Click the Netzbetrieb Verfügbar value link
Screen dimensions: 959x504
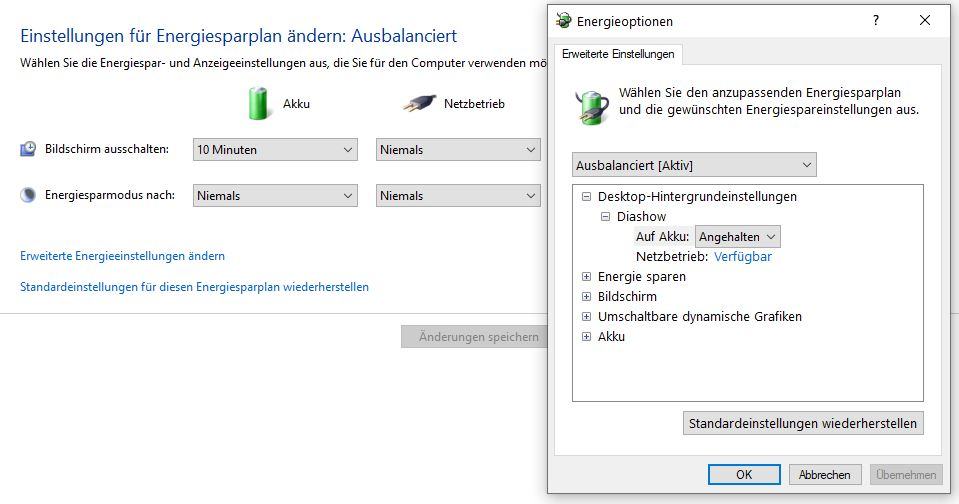(742, 257)
